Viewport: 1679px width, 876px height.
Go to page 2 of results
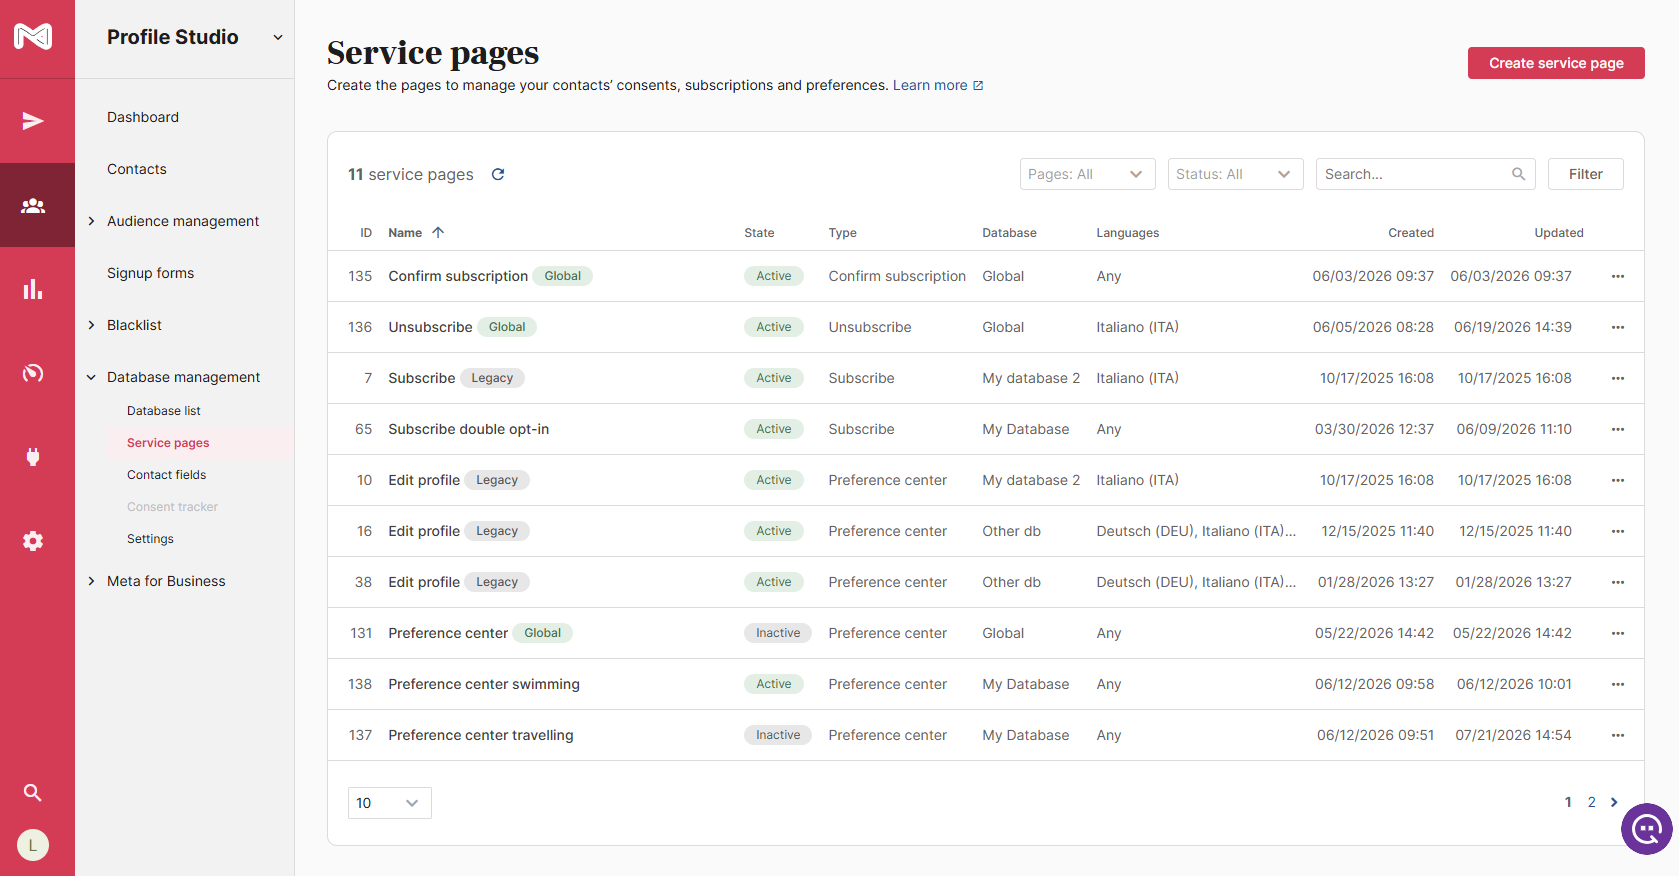(1592, 802)
